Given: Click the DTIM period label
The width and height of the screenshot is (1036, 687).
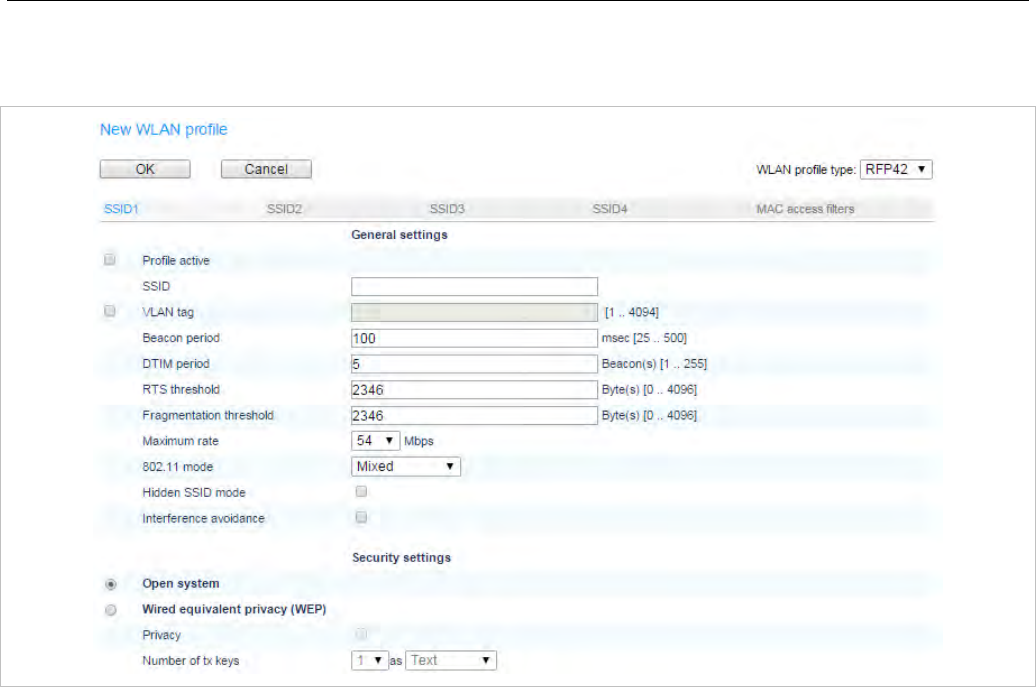Looking at the screenshot, I should tap(176, 364).
